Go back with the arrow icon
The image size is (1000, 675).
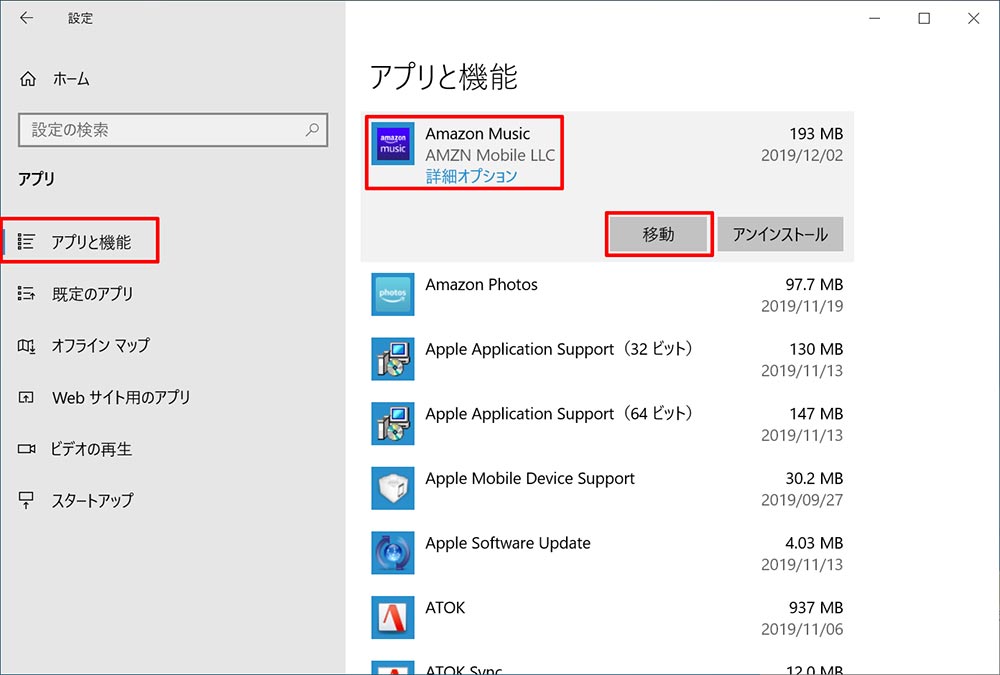[x=26, y=18]
